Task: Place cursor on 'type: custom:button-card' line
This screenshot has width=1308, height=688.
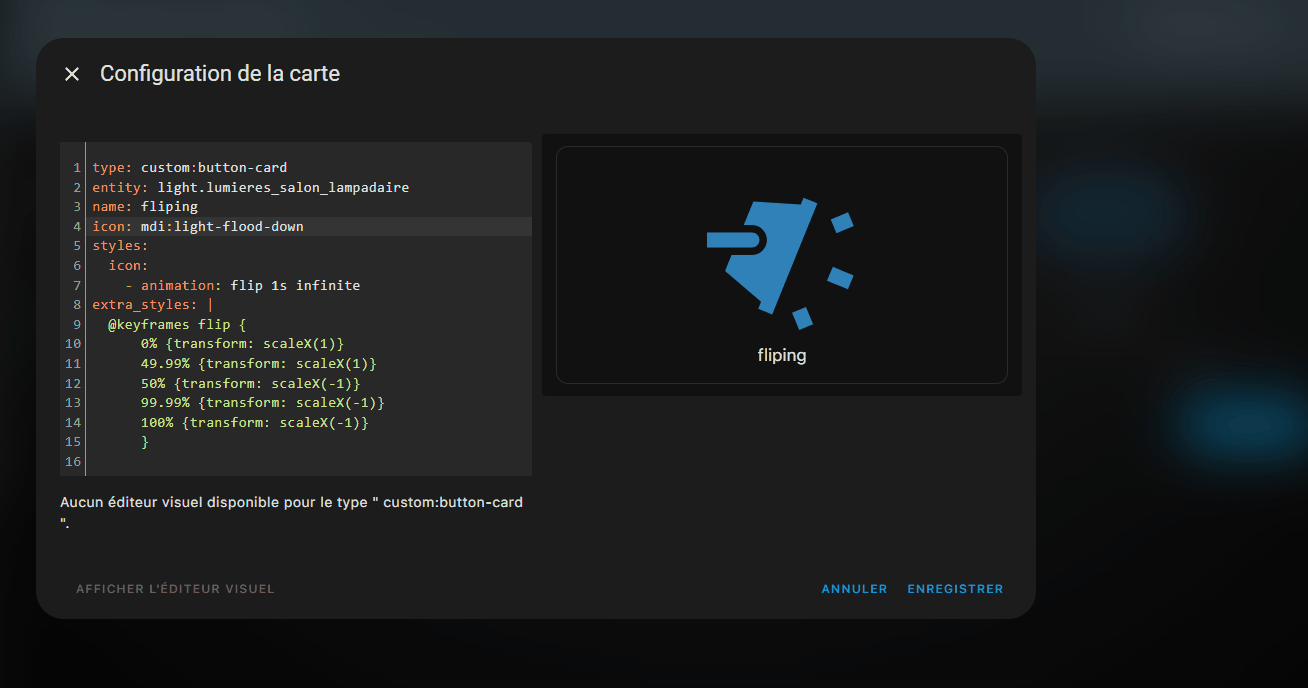Action: (x=190, y=168)
